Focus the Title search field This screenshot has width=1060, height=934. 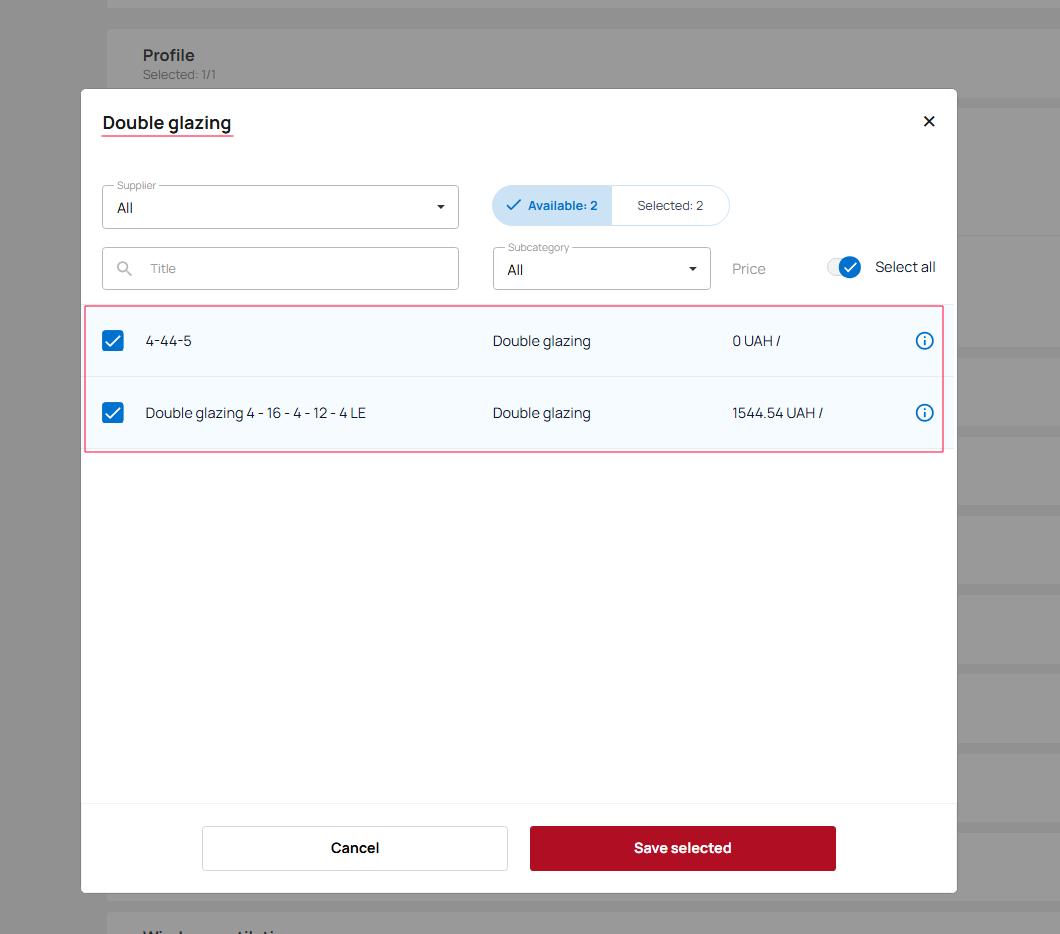[x=300, y=269]
